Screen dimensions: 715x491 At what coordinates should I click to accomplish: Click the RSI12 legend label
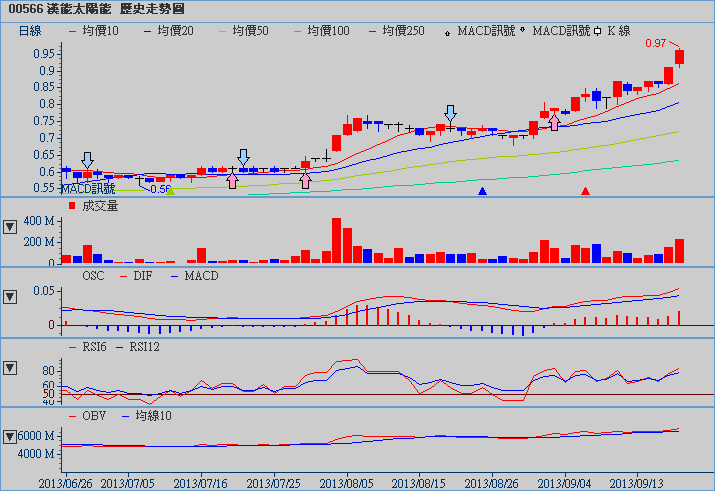click(144, 346)
